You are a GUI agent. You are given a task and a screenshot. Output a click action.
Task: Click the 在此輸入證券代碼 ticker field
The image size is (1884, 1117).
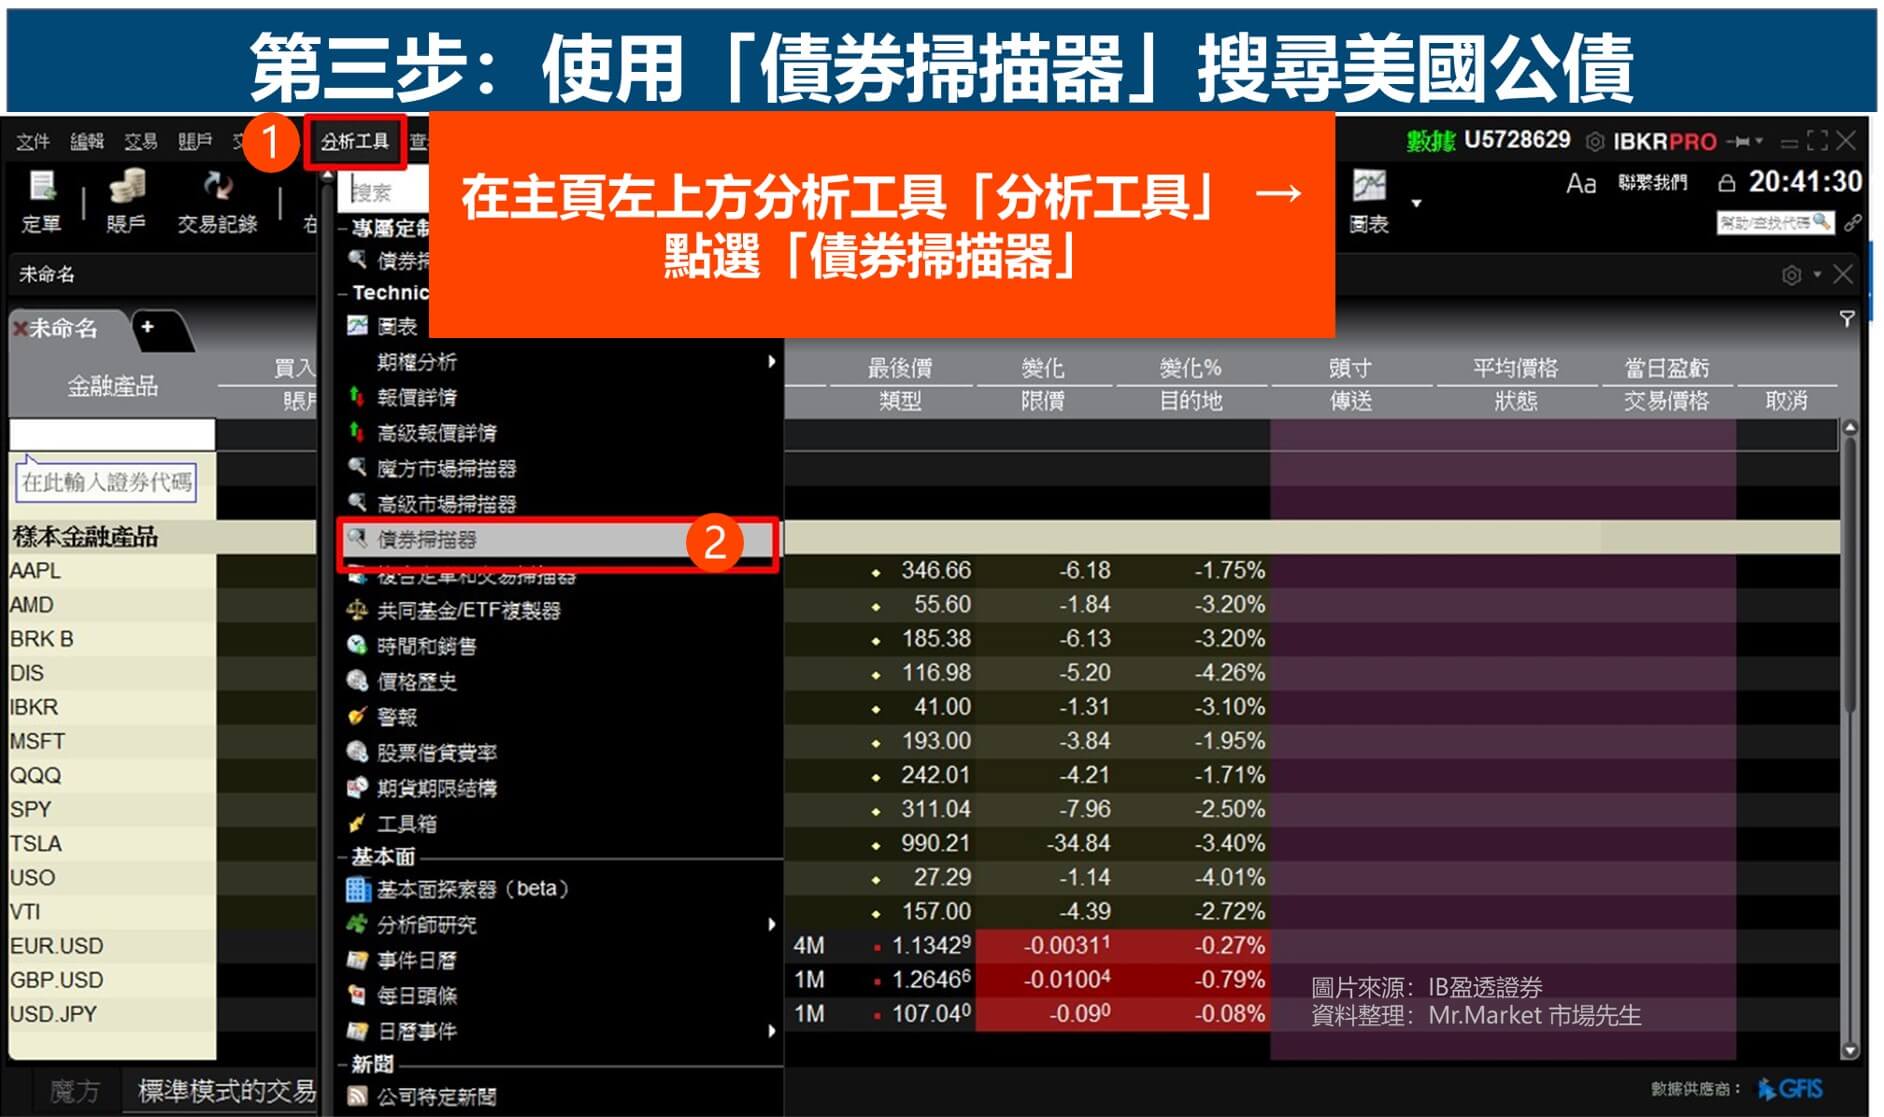[112, 435]
